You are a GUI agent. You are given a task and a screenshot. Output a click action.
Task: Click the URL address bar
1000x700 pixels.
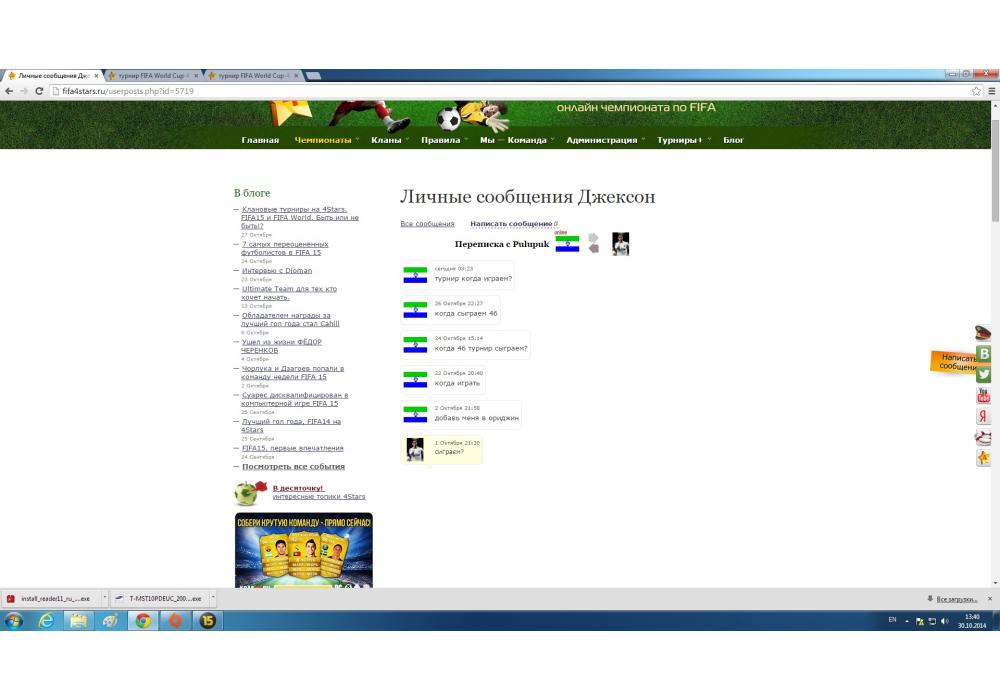[510, 91]
